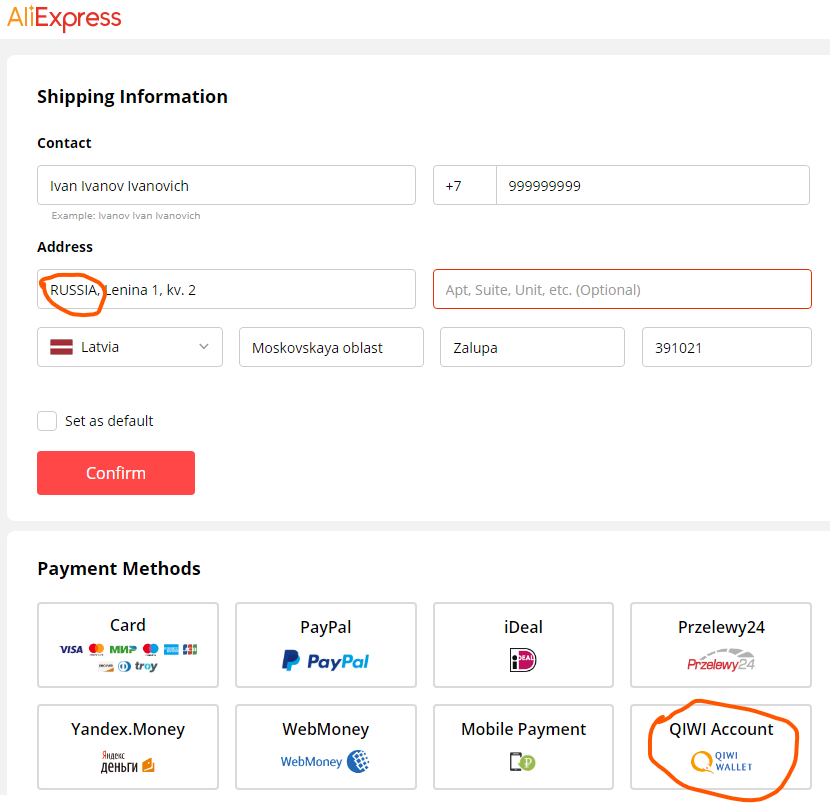Viewport: 830px width, 803px height.
Task: Focus the +7 country code field
Action: pyautogui.click(x=465, y=185)
